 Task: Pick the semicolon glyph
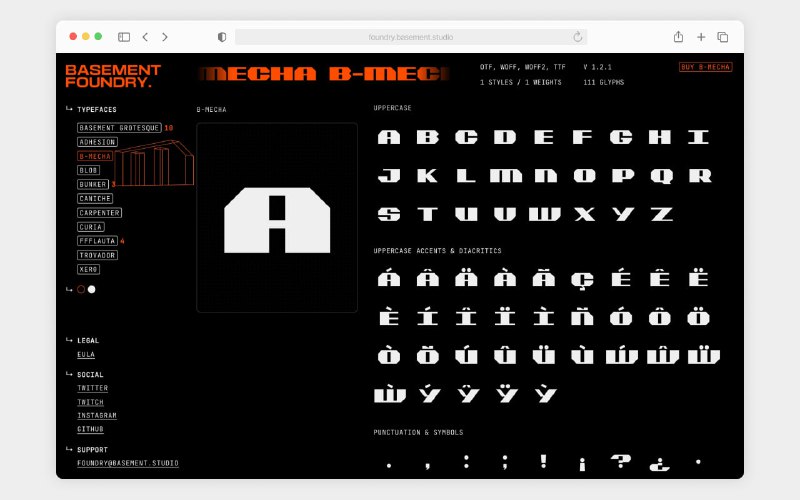click(505, 462)
